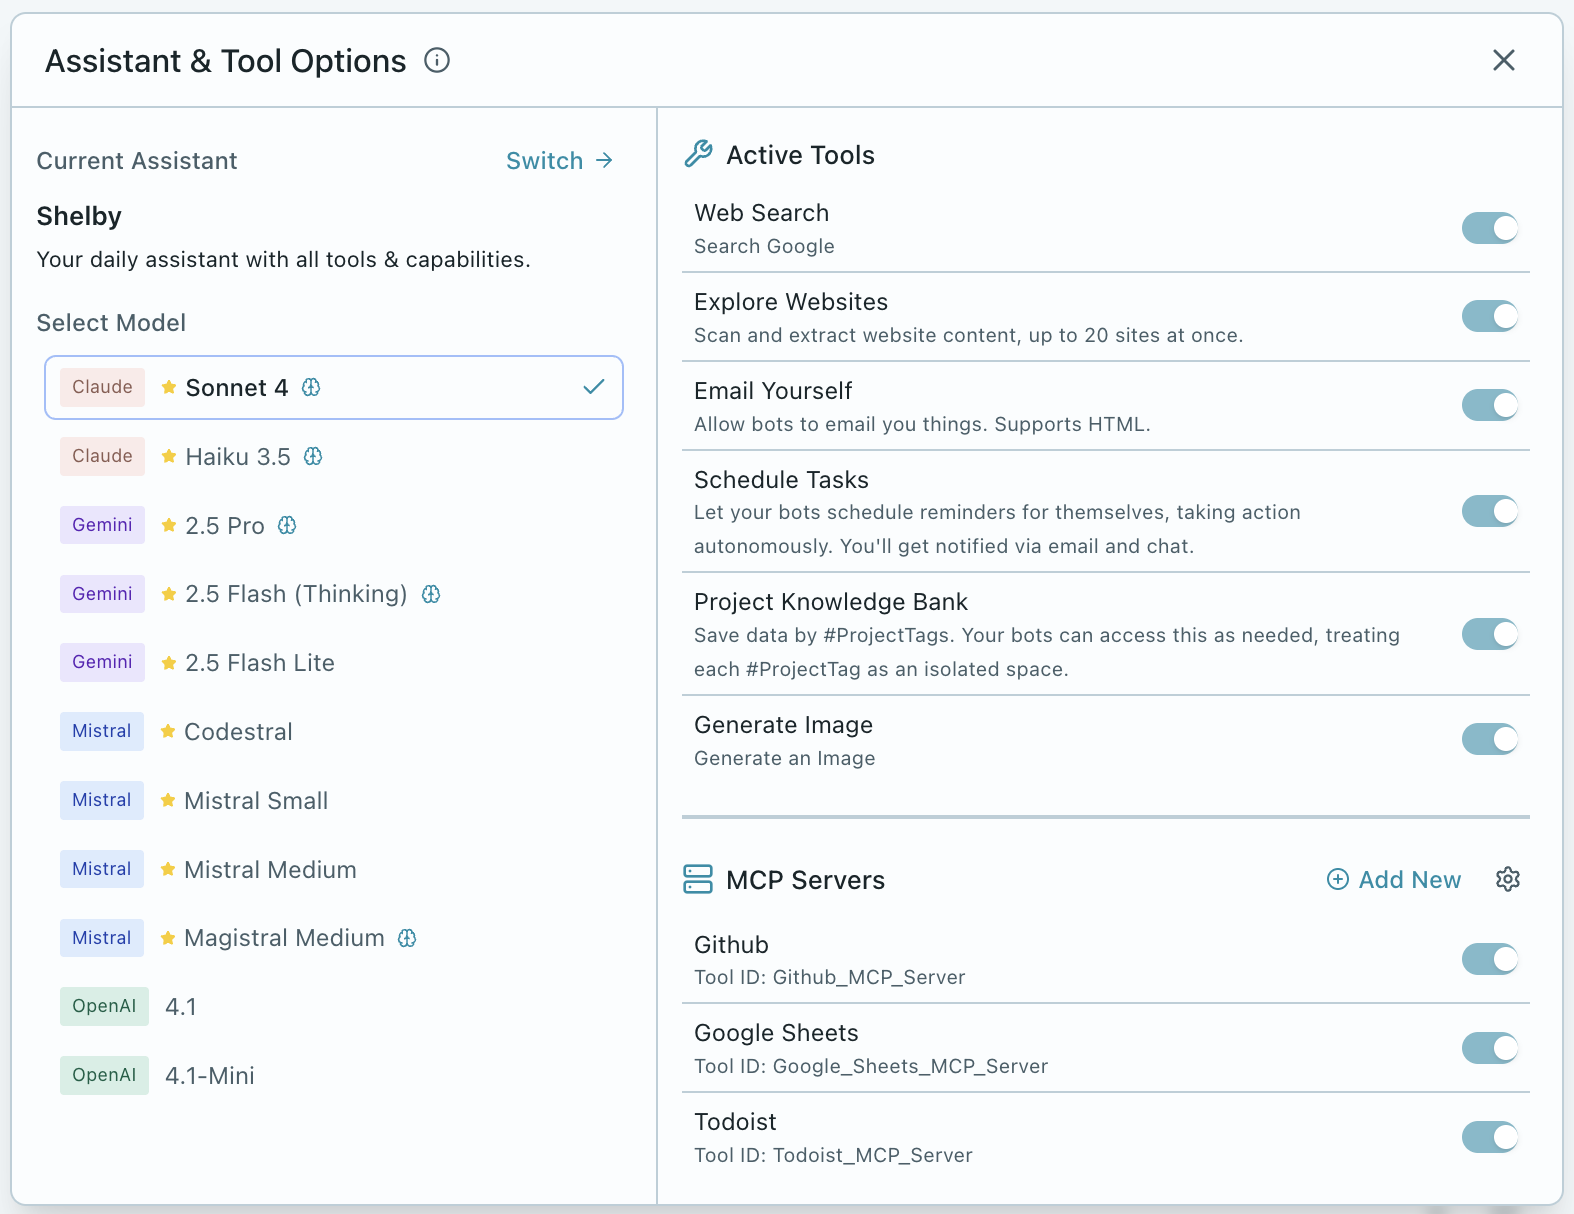The width and height of the screenshot is (1574, 1214).
Task: Click the info icon beside Assistant & Tool Options
Action: pos(437,60)
